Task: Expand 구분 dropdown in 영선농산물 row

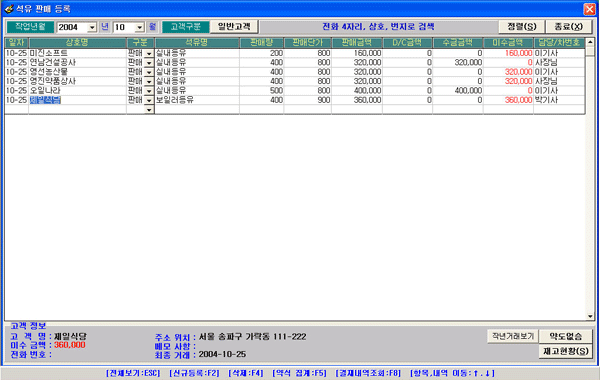Action: point(149,72)
